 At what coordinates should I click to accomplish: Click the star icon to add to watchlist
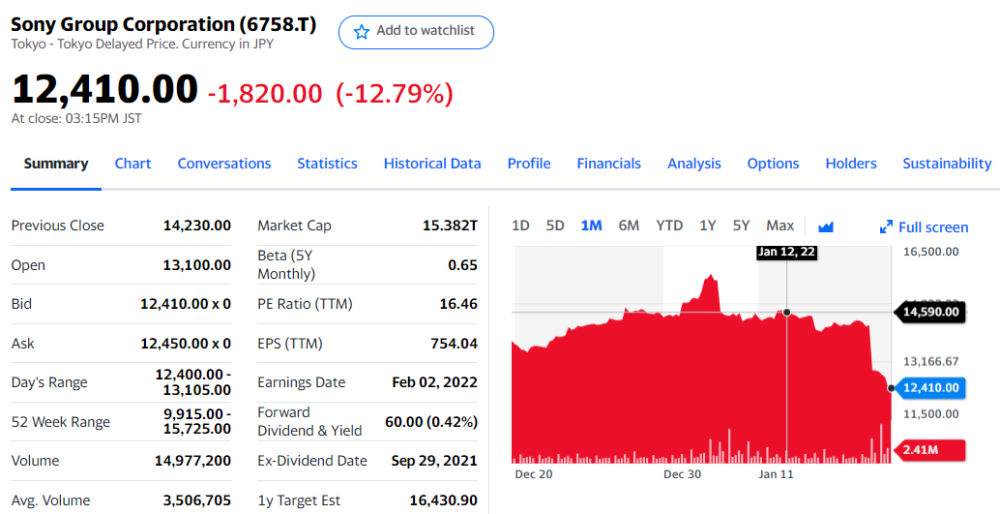pyautogui.click(x=362, y=32)
